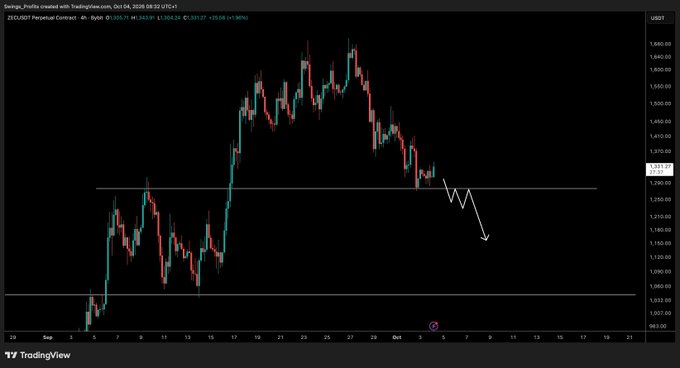Click the 27 date label on the time axis

point(350,337)
